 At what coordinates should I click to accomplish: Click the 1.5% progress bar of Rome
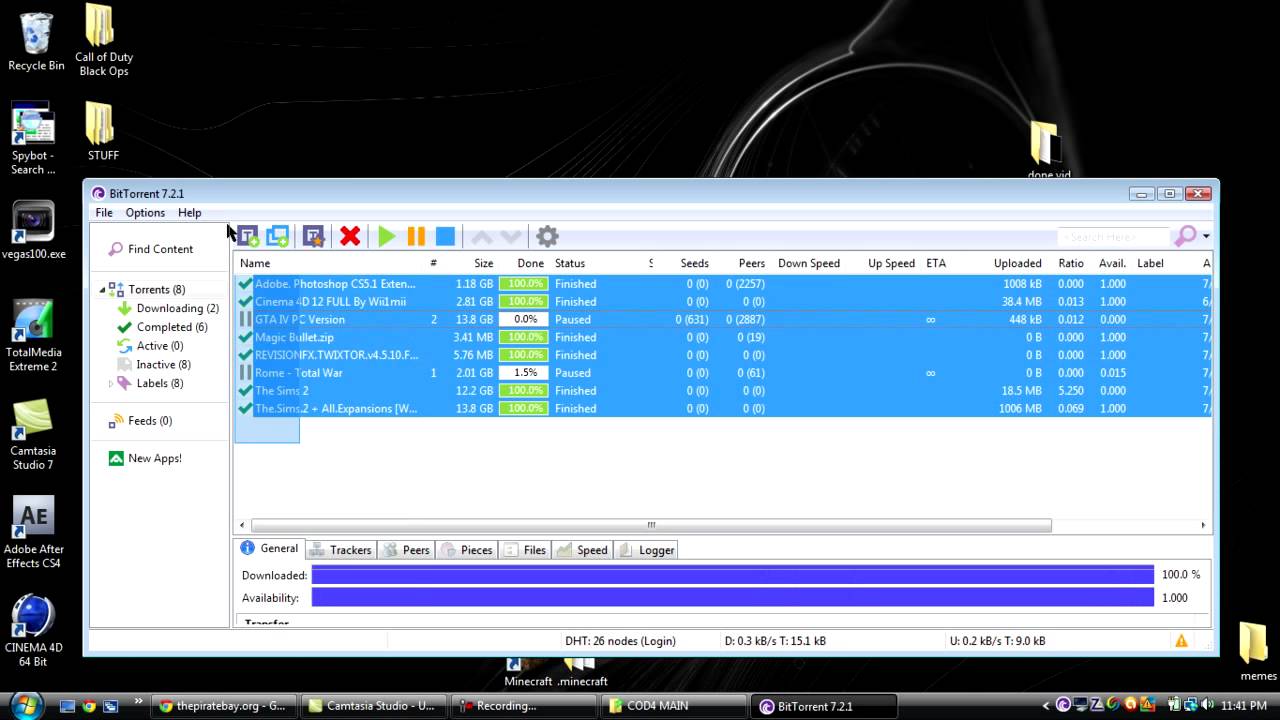tap(523, 373)
